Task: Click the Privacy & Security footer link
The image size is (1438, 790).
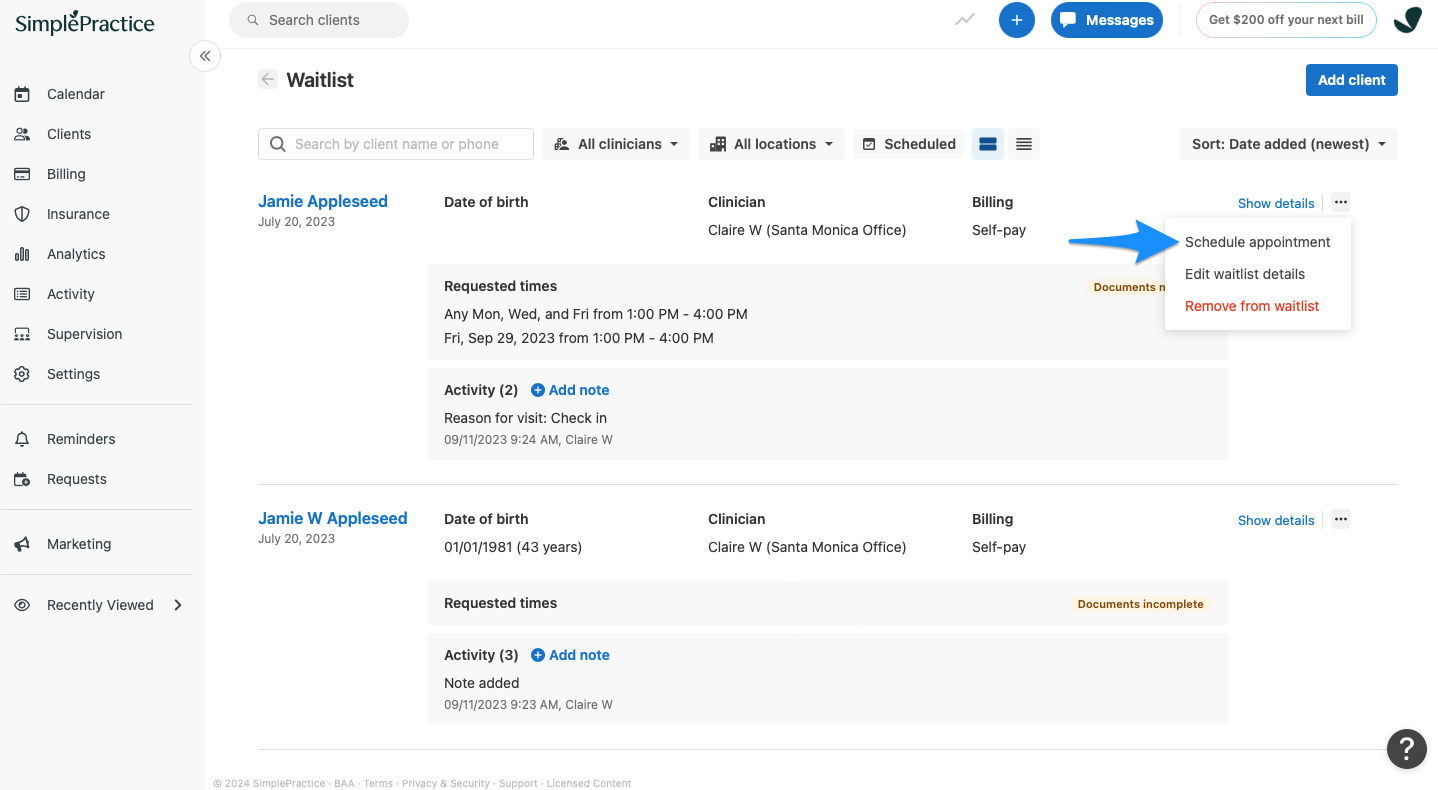Action: 445,783
